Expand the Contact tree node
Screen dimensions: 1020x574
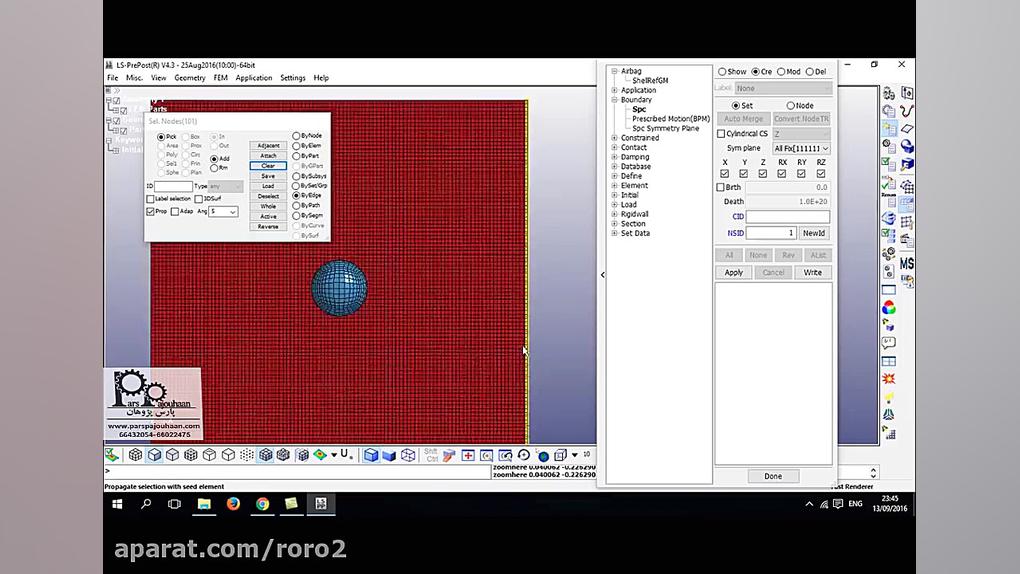point(615,148)
